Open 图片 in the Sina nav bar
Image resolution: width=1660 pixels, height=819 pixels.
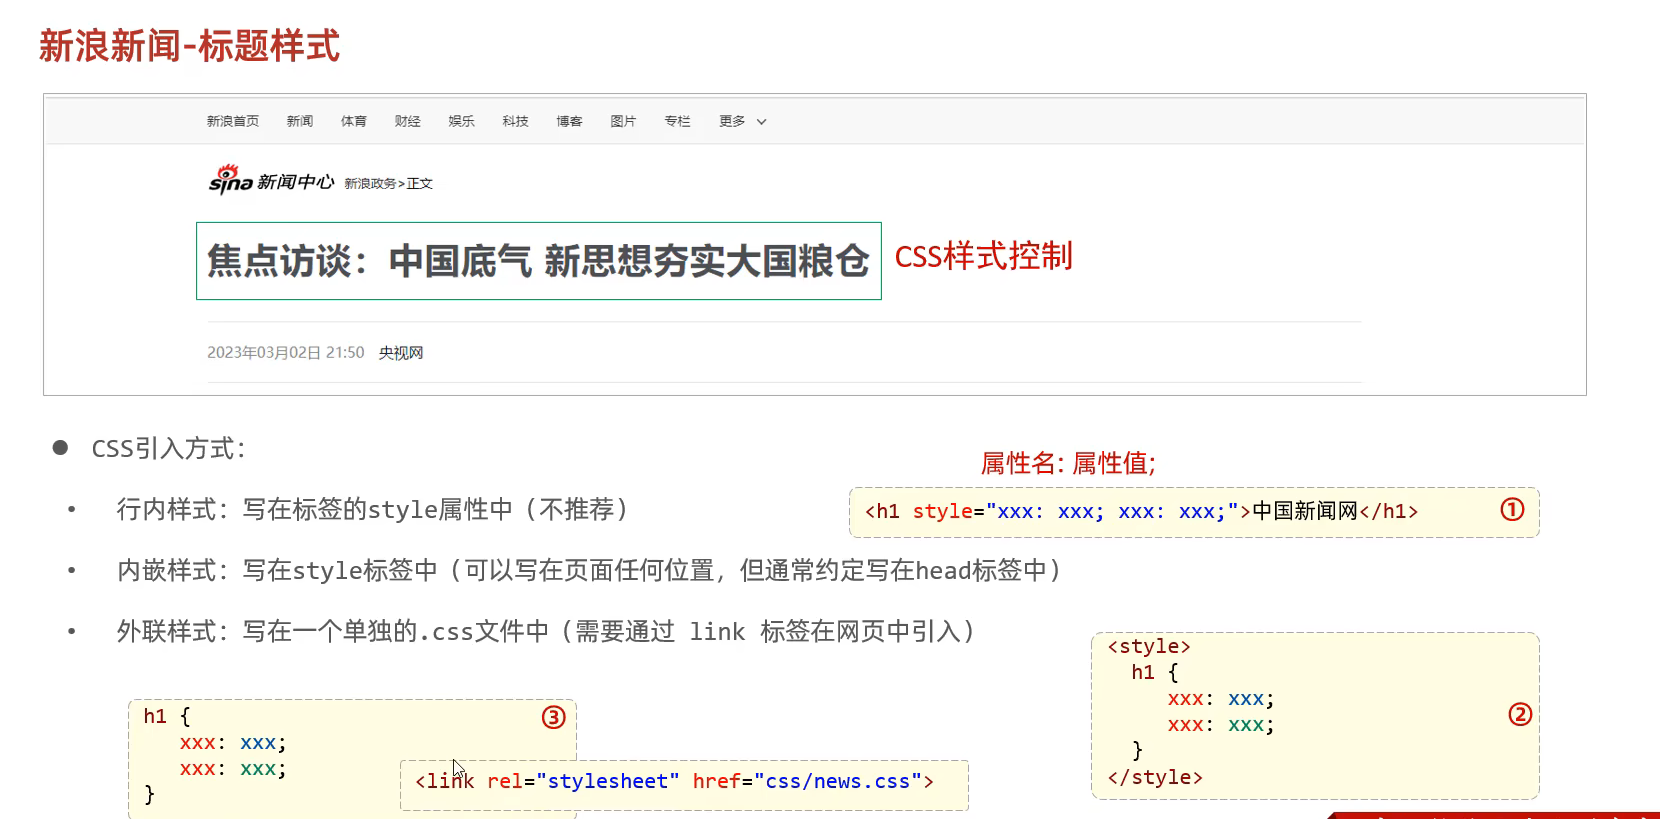(x=624, y=121)
